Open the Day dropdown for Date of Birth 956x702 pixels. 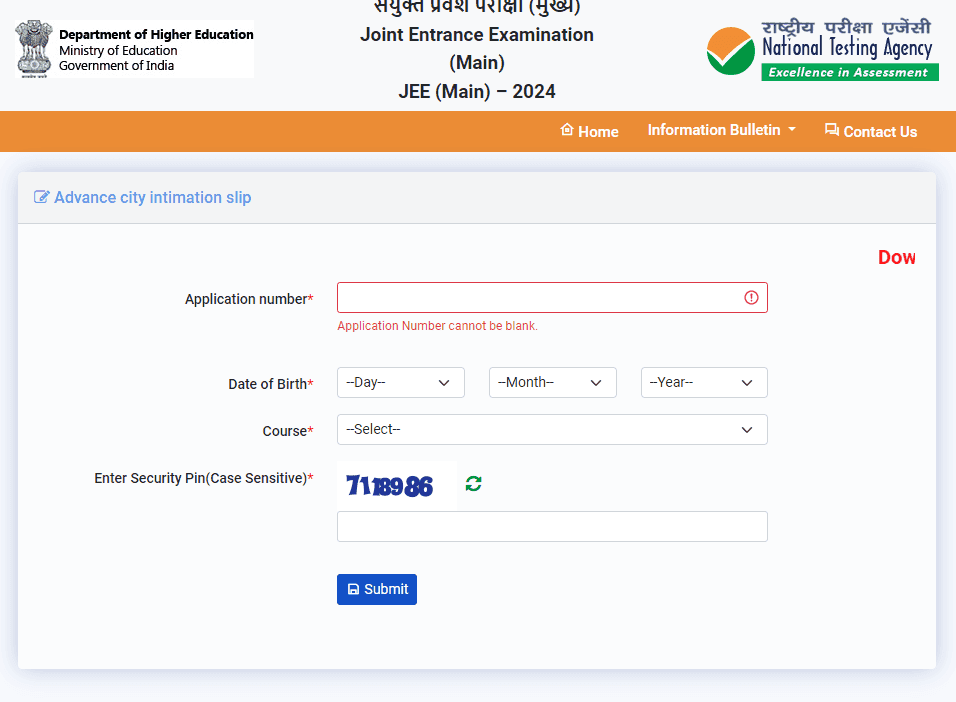[x=401, y=383]
